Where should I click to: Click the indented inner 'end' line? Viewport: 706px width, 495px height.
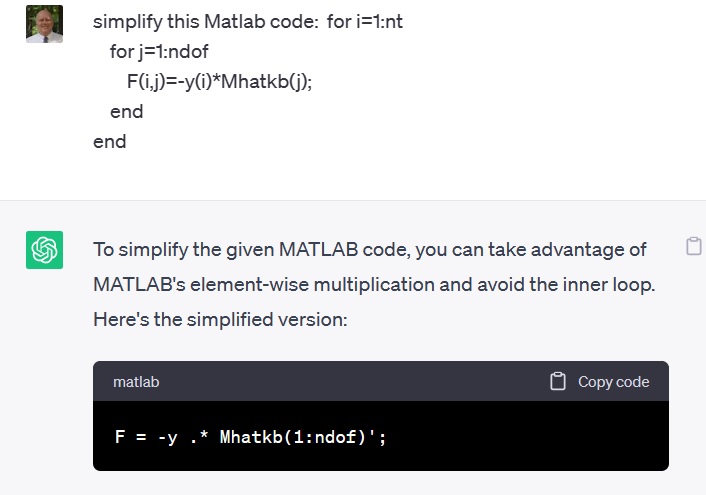pyautogui.click(x=127, y=112)
